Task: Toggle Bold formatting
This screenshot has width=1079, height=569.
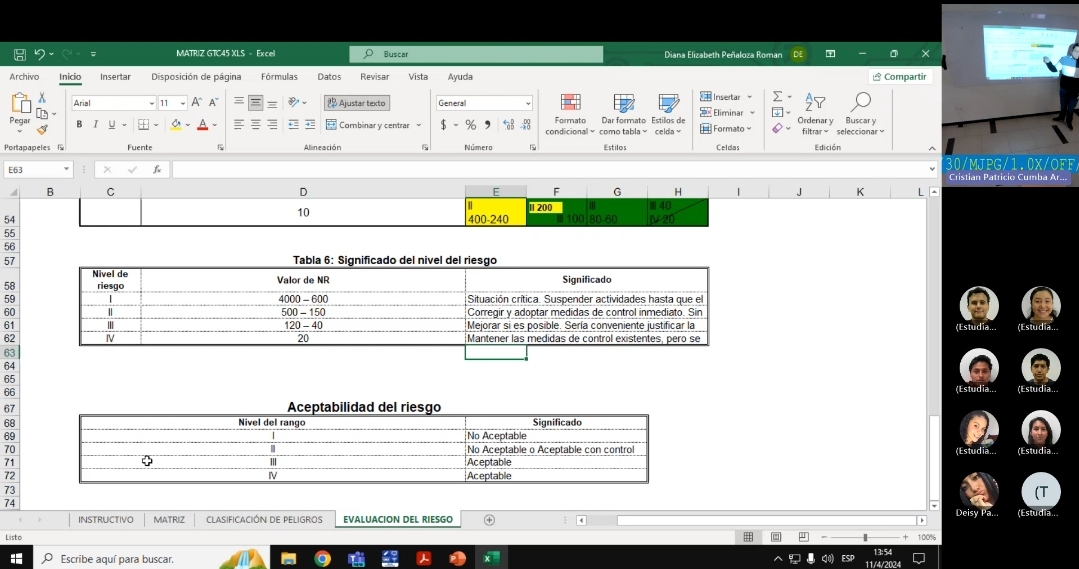Action: pos(79,125)
